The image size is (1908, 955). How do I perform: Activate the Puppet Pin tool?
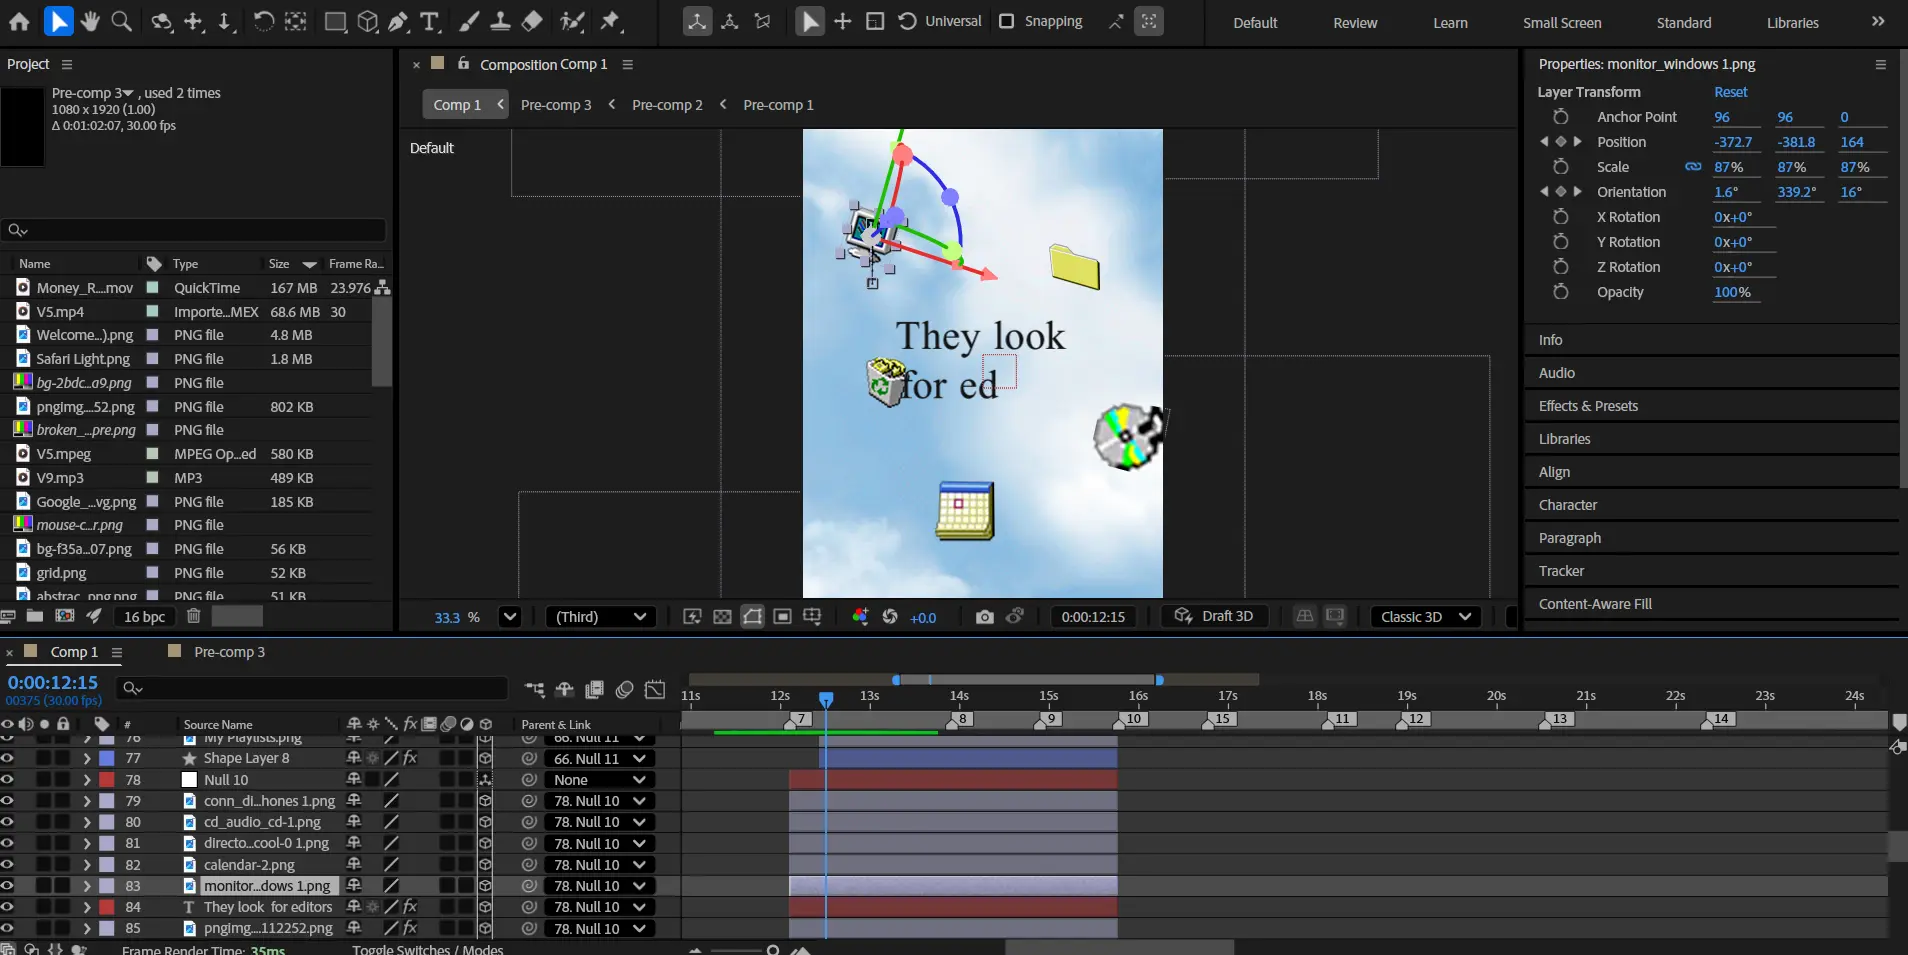tap(611, 21)
